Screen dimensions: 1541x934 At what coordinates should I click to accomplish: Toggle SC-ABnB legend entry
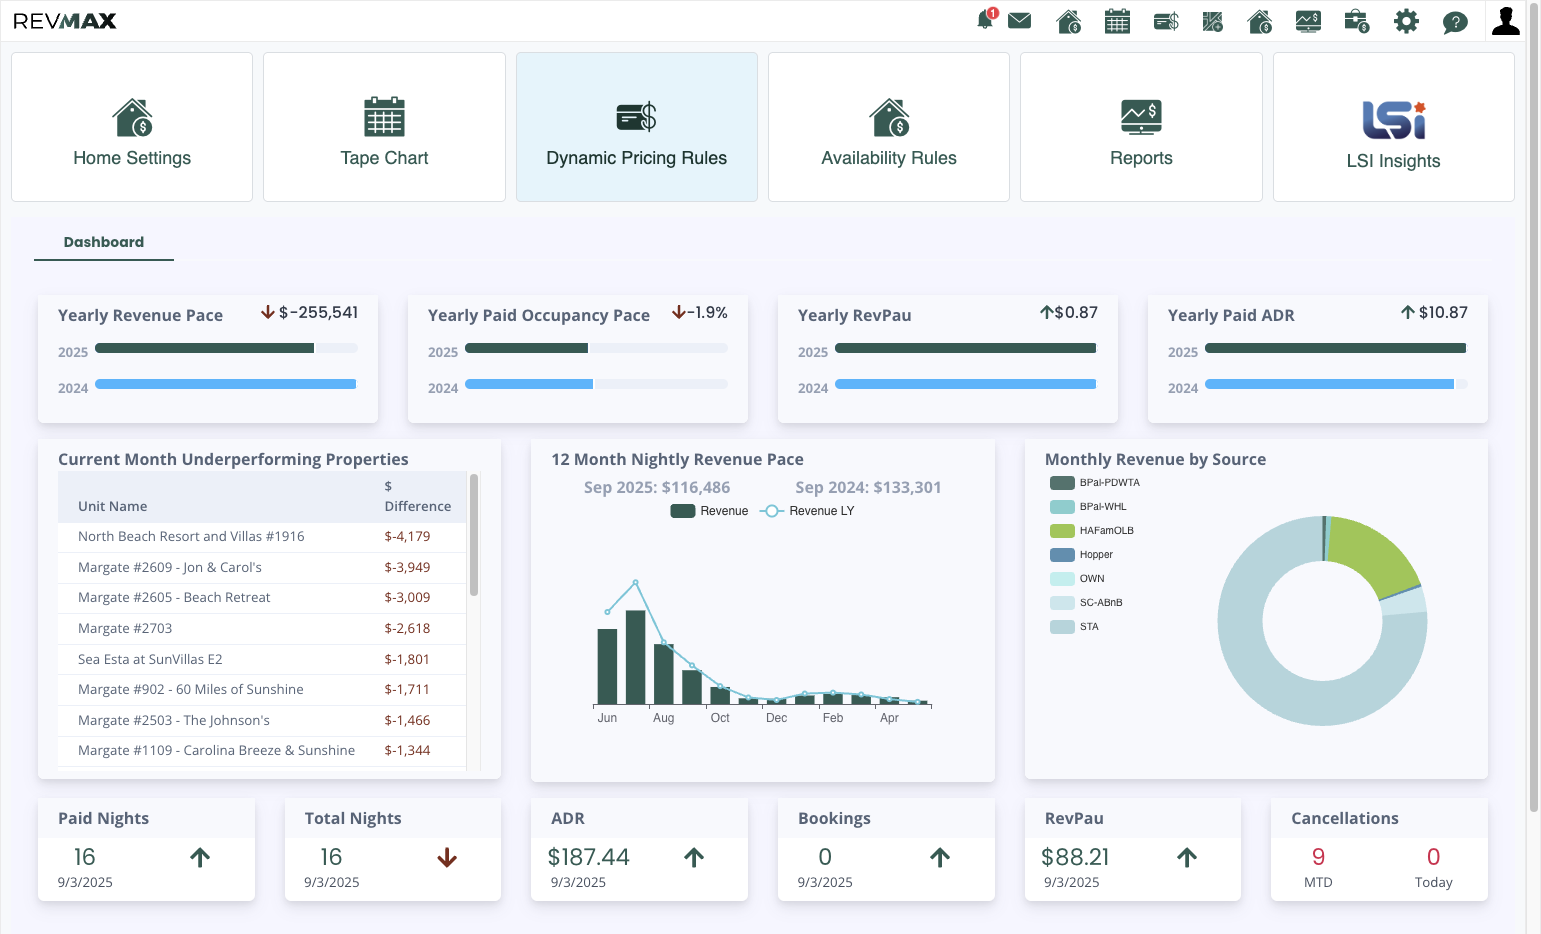point(1086,603)
